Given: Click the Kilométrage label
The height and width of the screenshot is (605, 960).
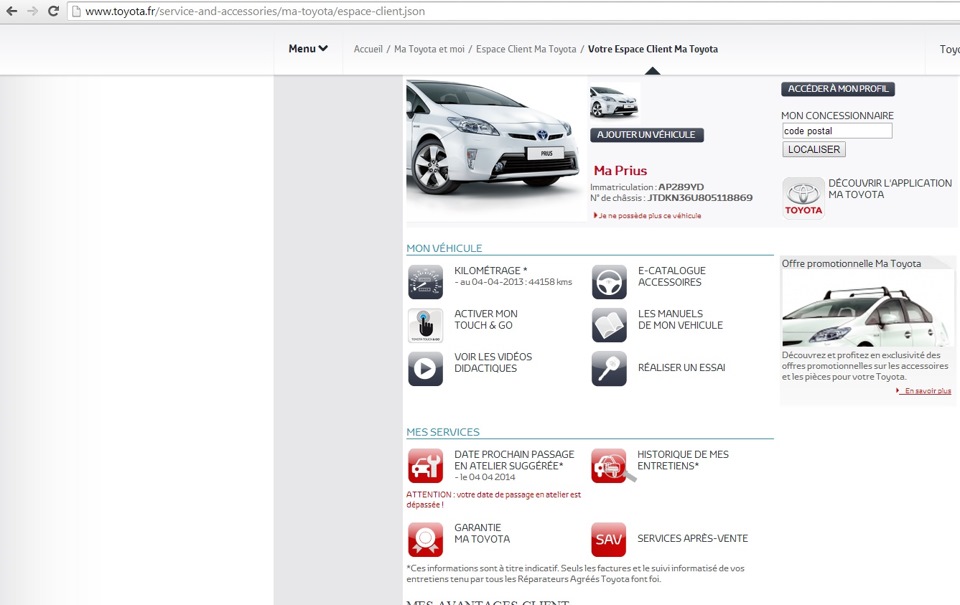Looking at the screenshot, I should (490, 271).
